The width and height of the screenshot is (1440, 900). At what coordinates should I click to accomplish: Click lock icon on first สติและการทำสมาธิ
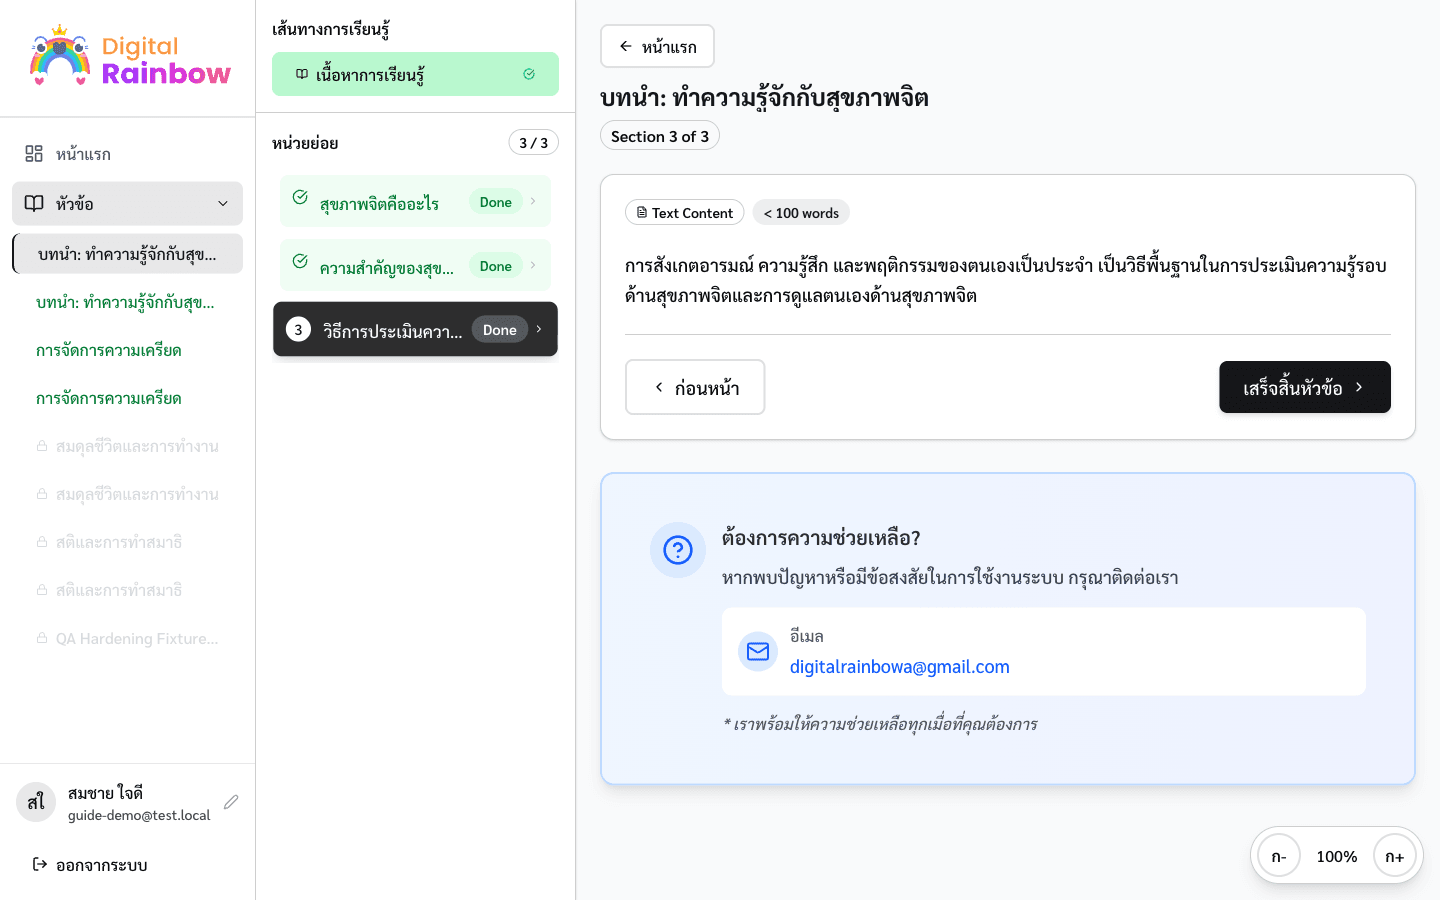pyautogui.click(x=42, y=542)
